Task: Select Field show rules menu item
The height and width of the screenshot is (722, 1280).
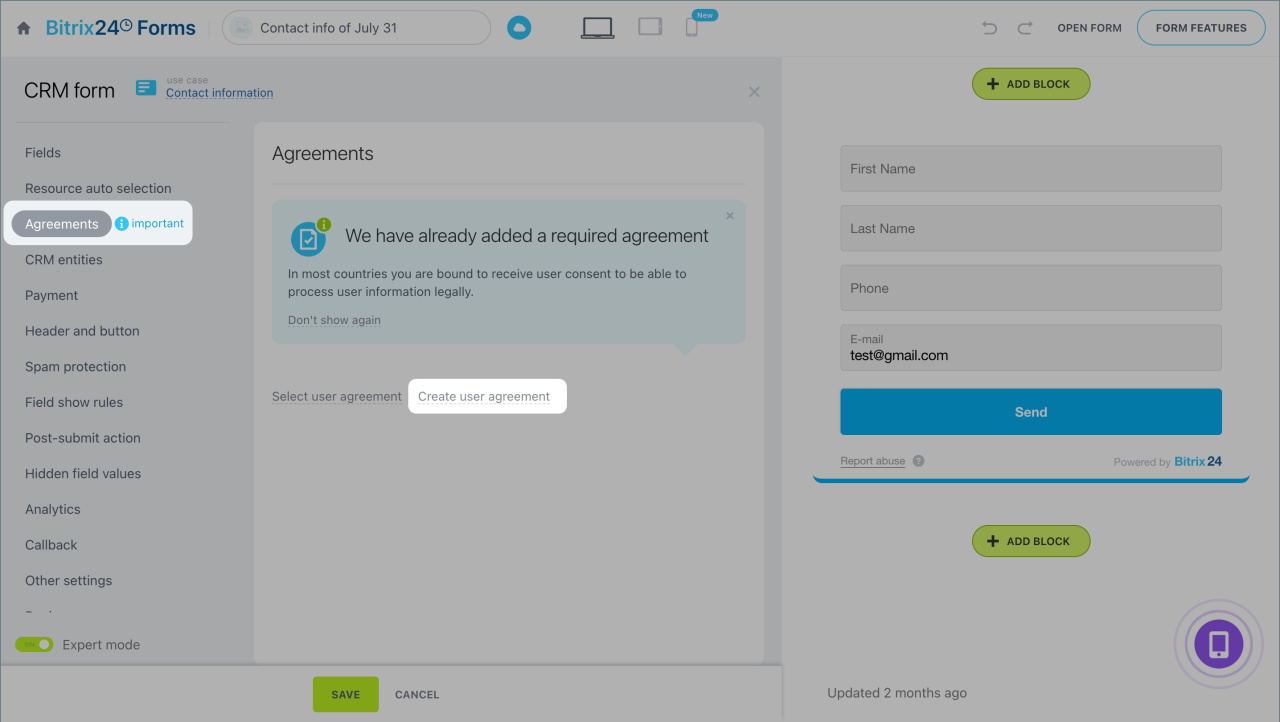Action: [x=74, y=402]
